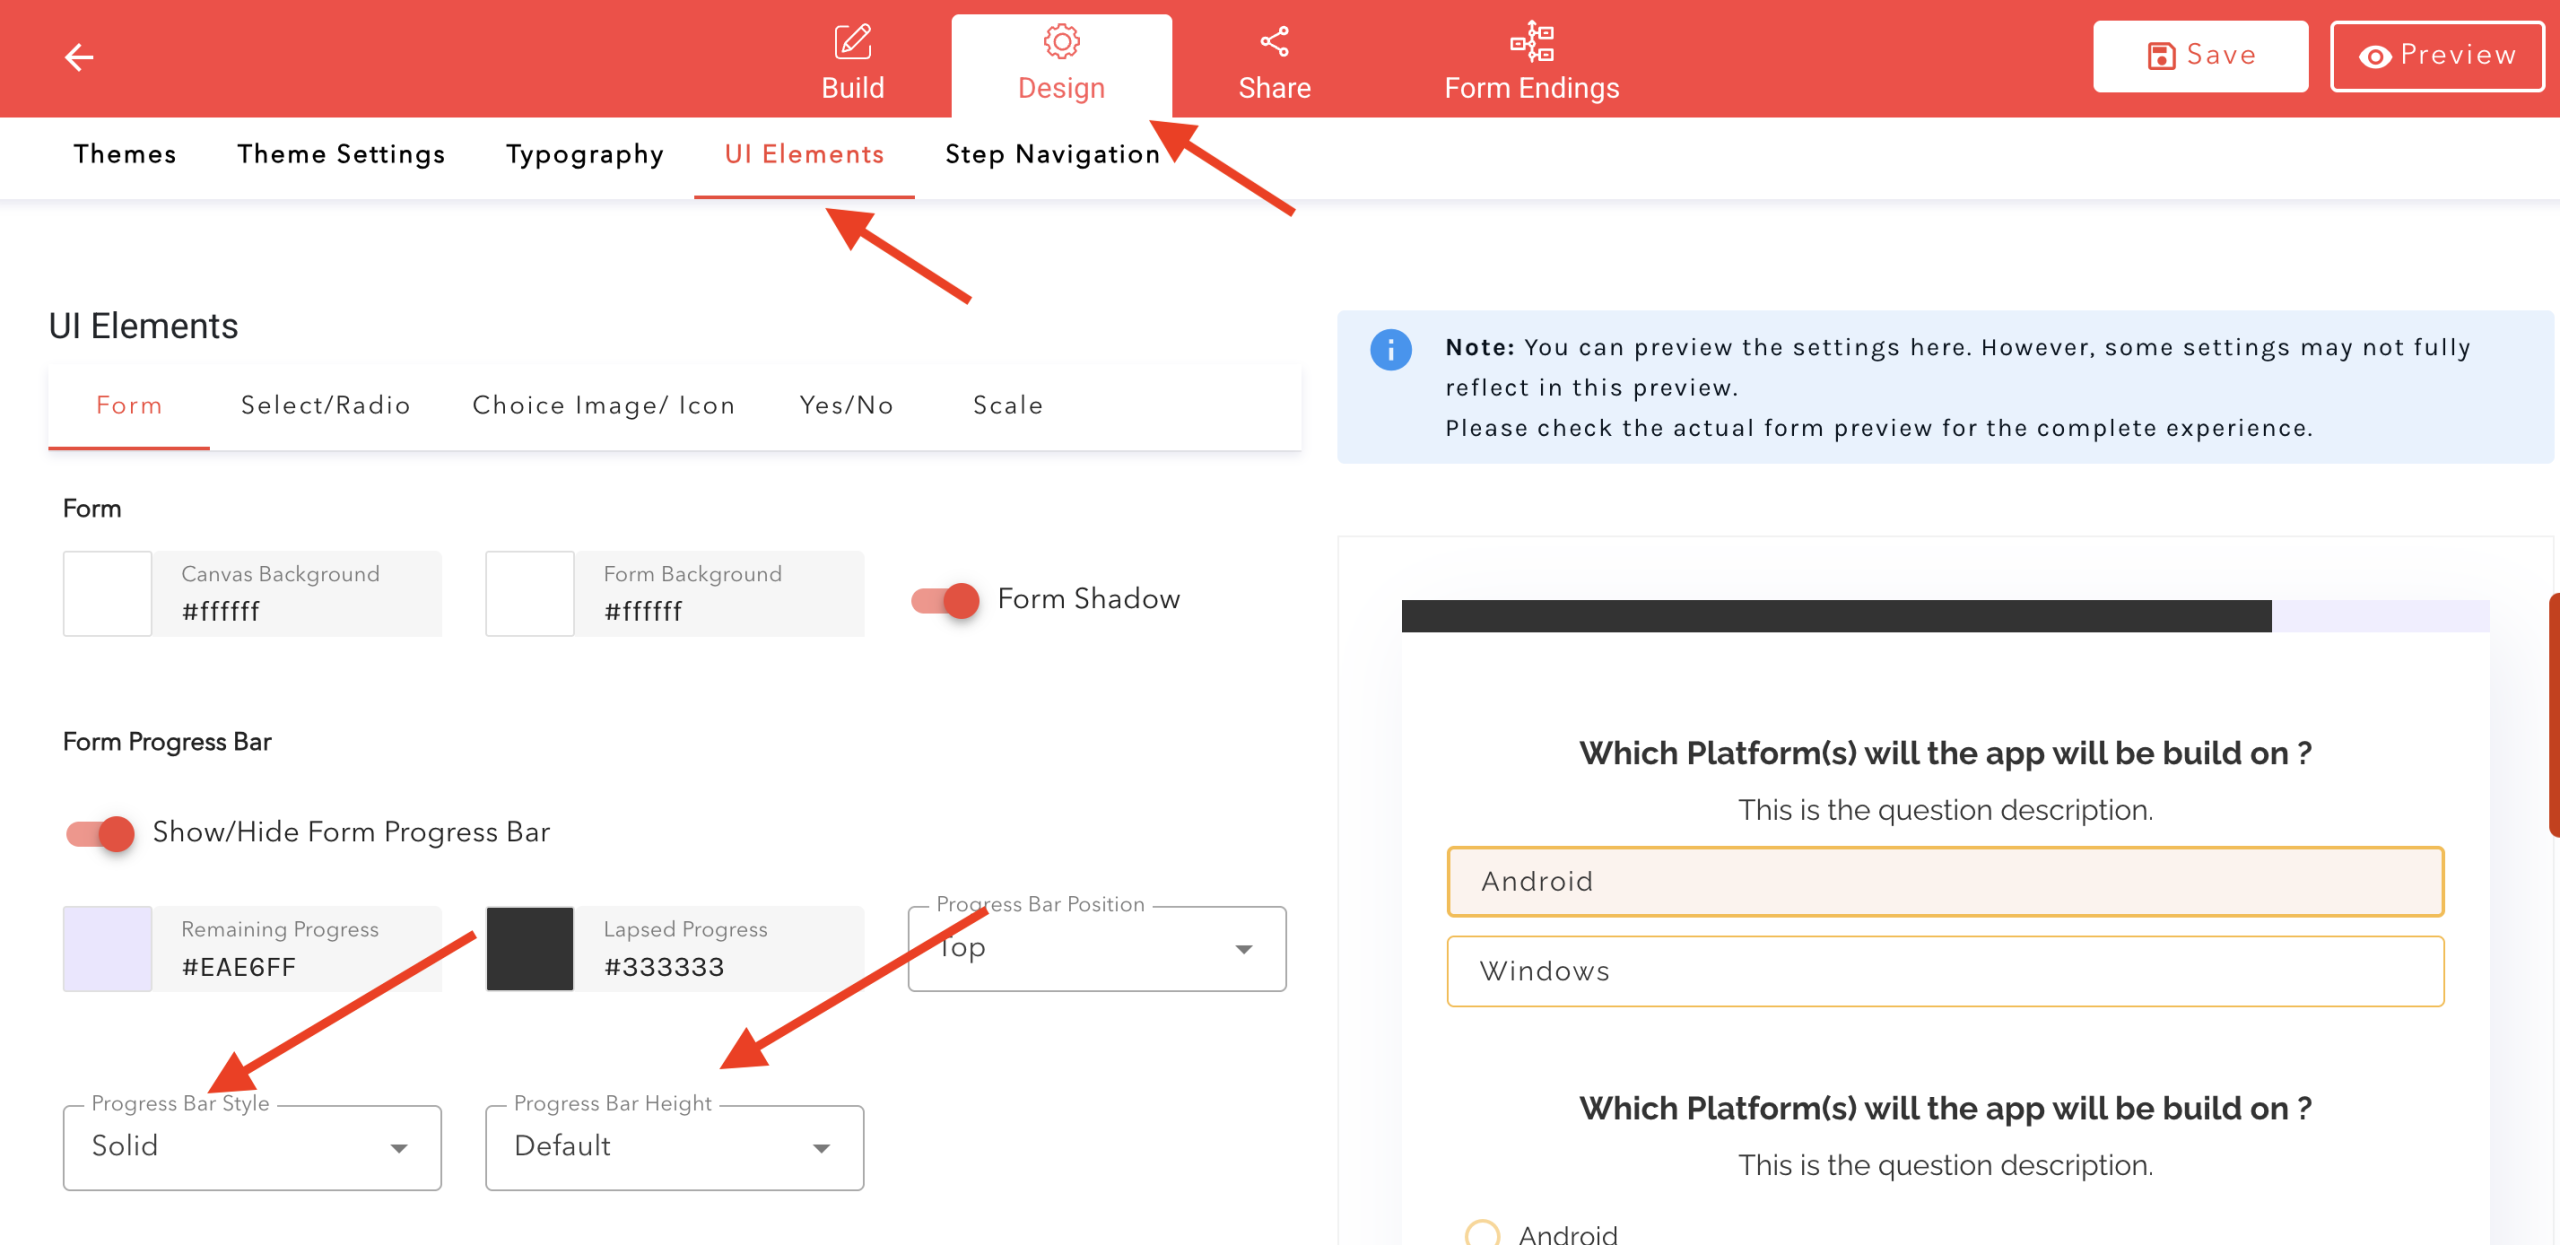The width and height of the screenshot is (2560, 1245).
Task: Open the Build pencil icon
Action: click(852, 42)
